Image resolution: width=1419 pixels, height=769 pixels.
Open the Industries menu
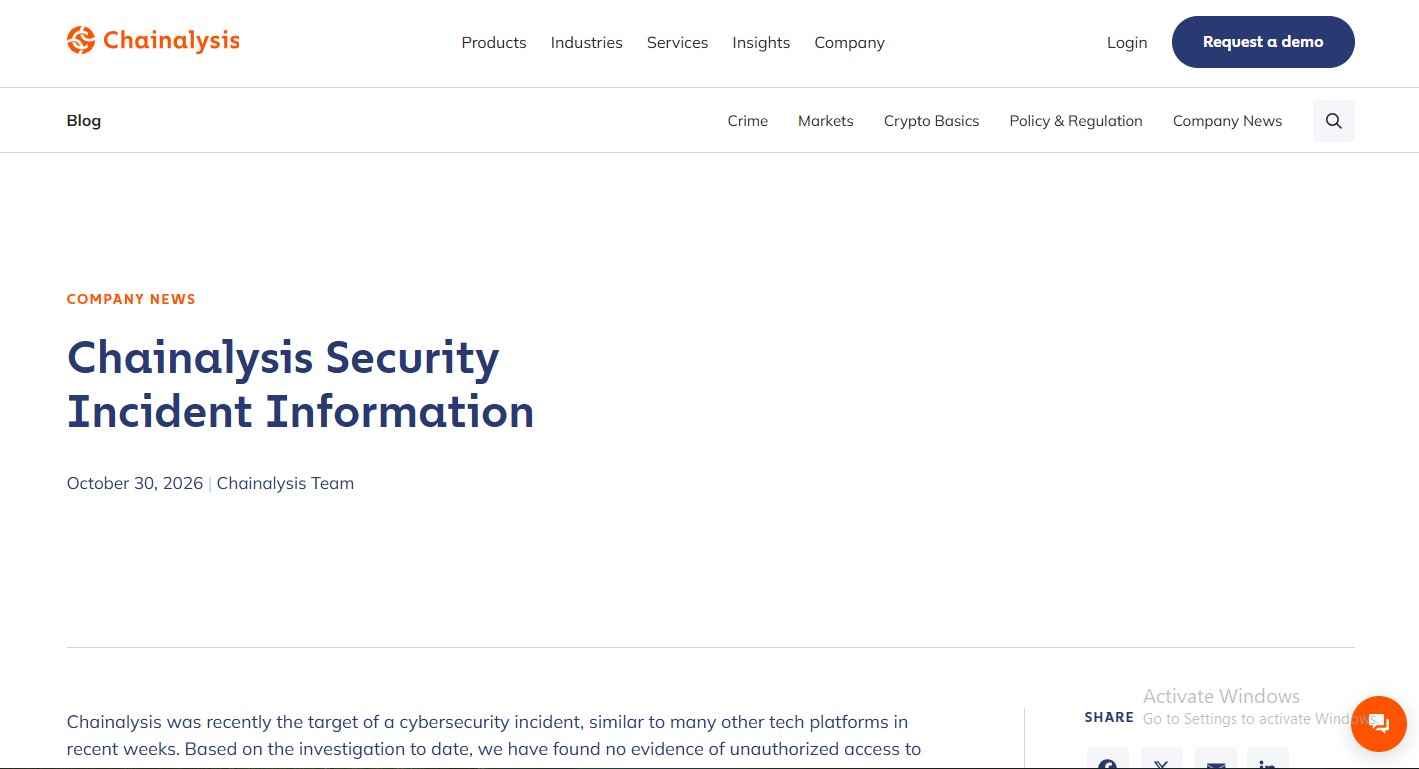[x=587, y=42]
